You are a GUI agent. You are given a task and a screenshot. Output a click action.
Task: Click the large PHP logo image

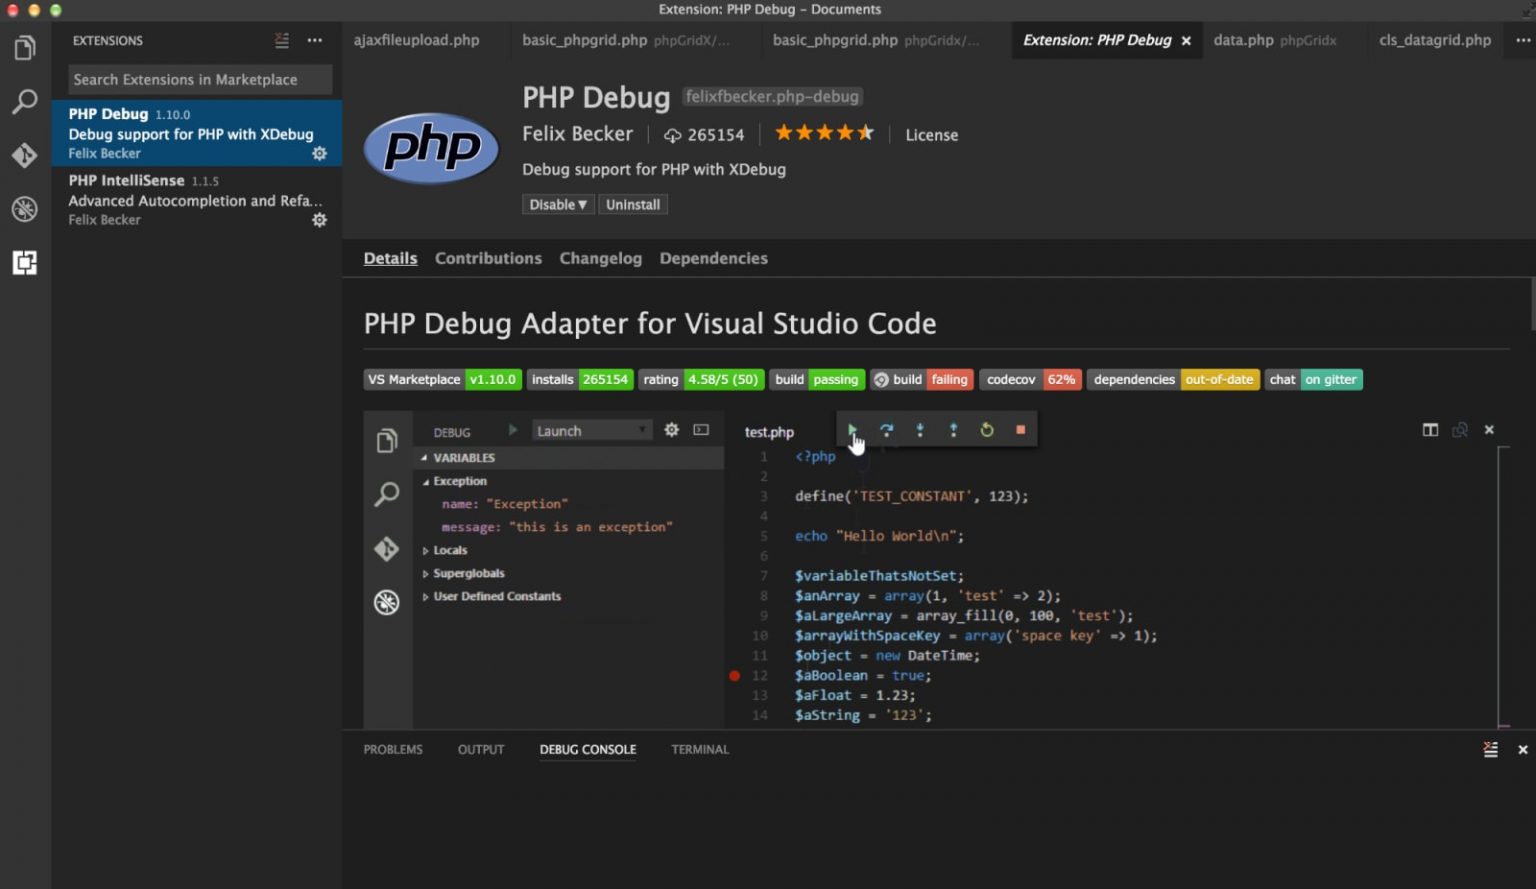click(431, 148)
